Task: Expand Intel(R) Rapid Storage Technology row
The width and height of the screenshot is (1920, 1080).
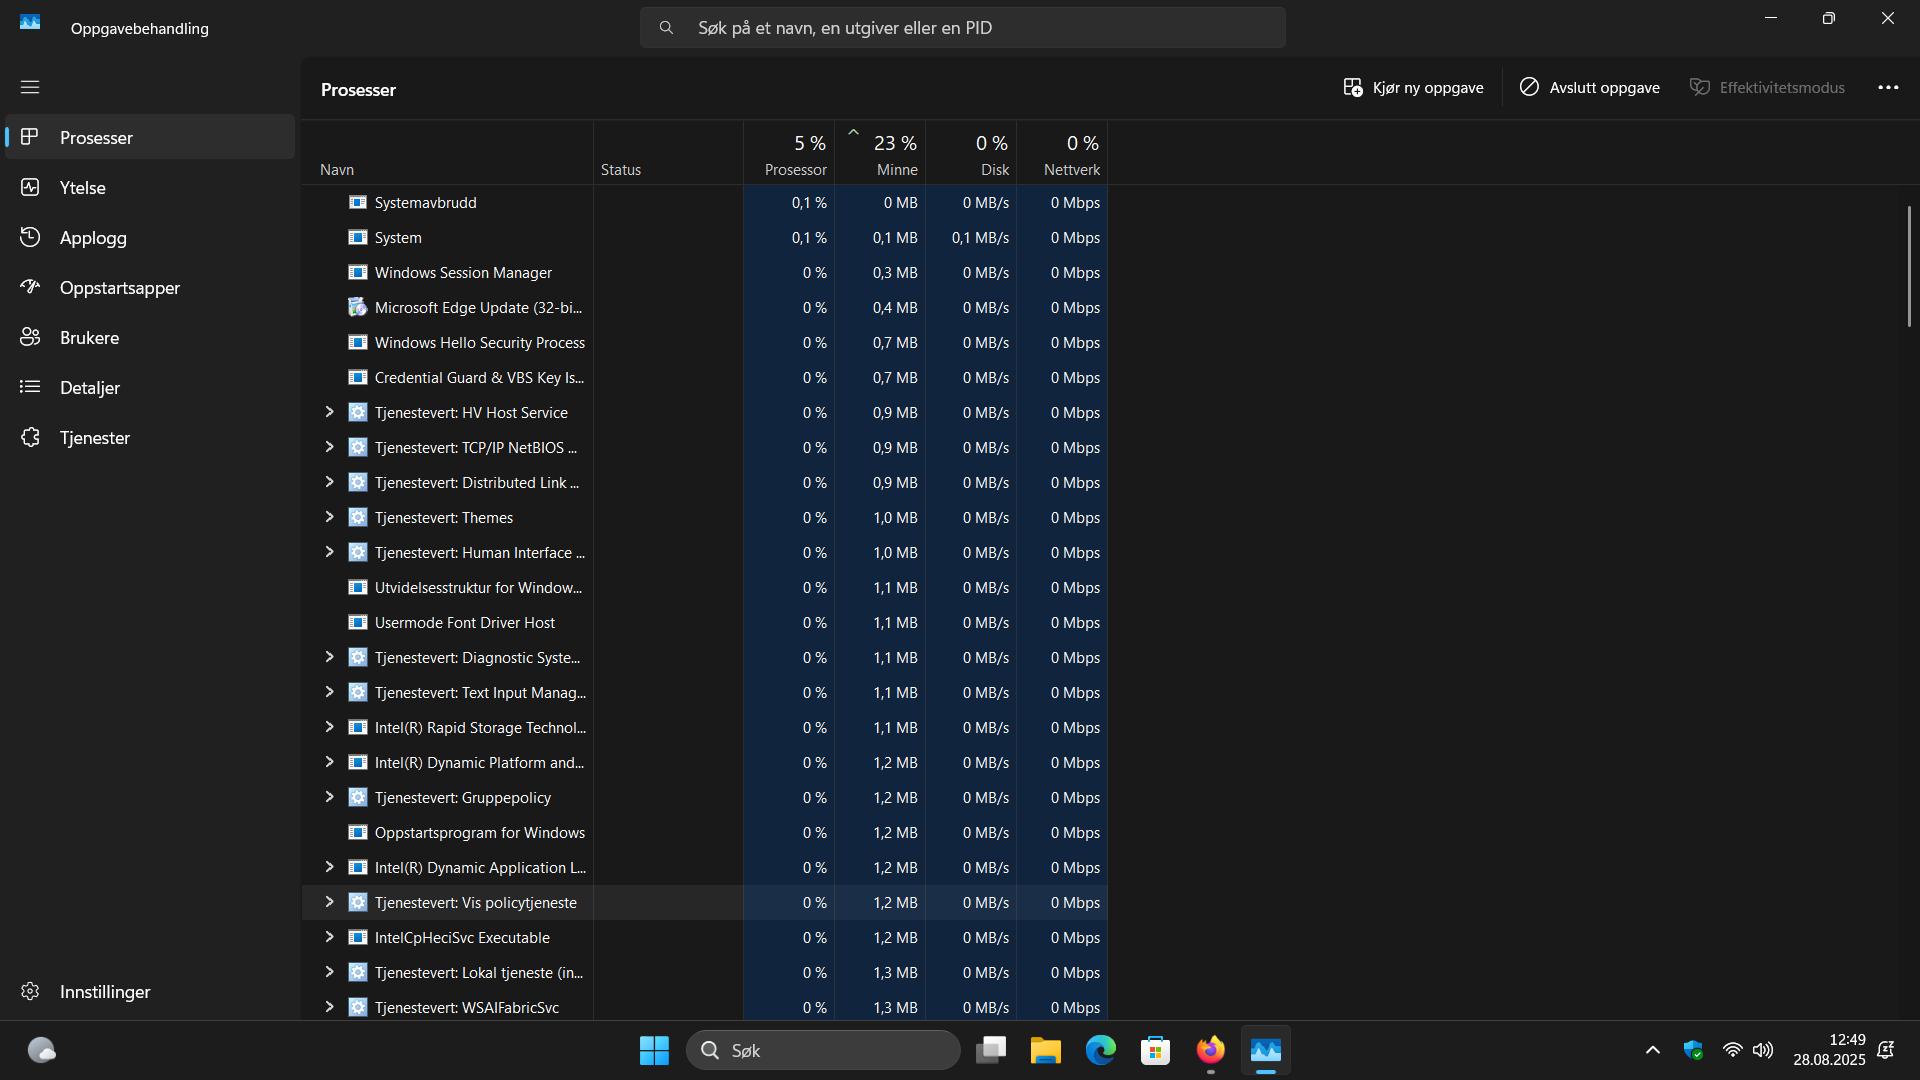Action: [329, 727]
